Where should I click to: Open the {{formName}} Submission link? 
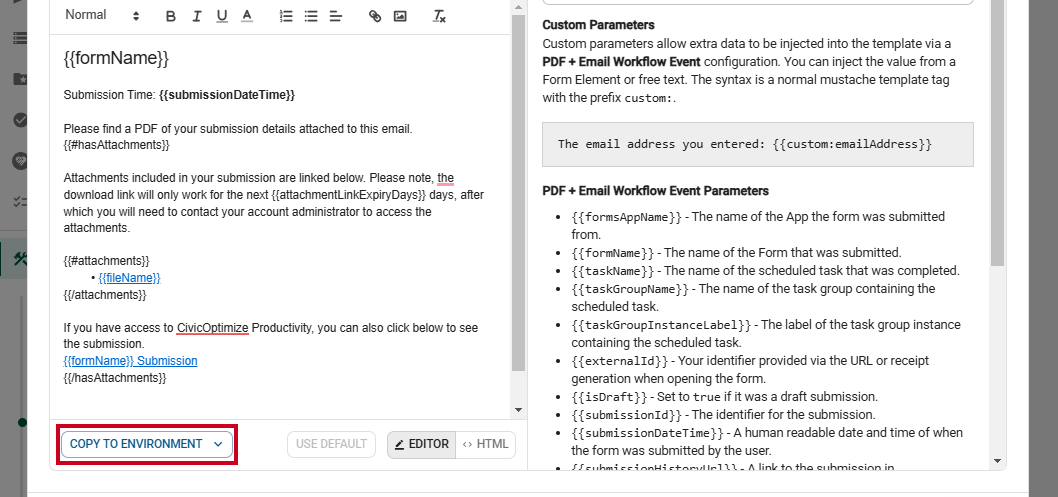(130, 361)
